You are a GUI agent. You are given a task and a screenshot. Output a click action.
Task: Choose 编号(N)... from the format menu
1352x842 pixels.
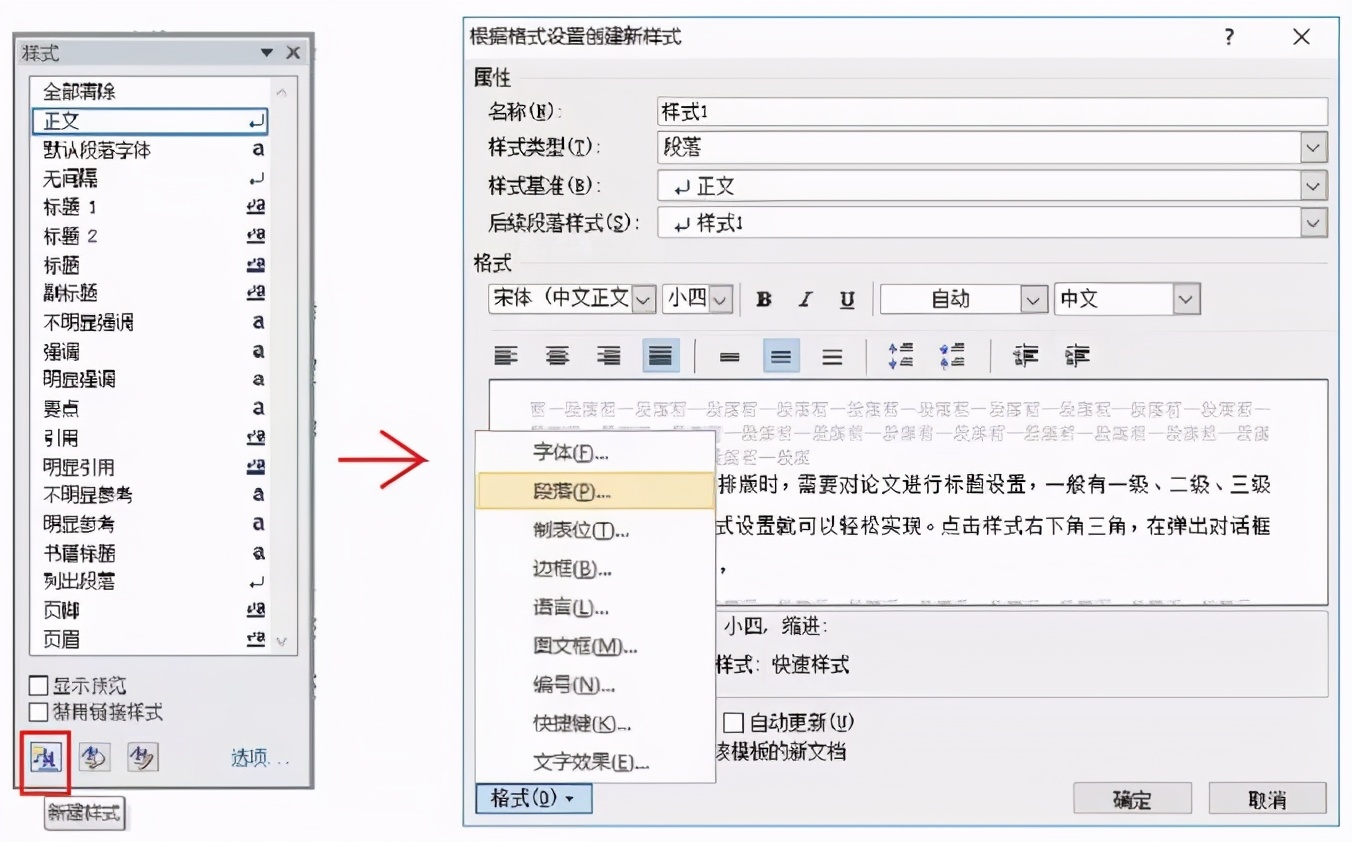coord(596,685)
